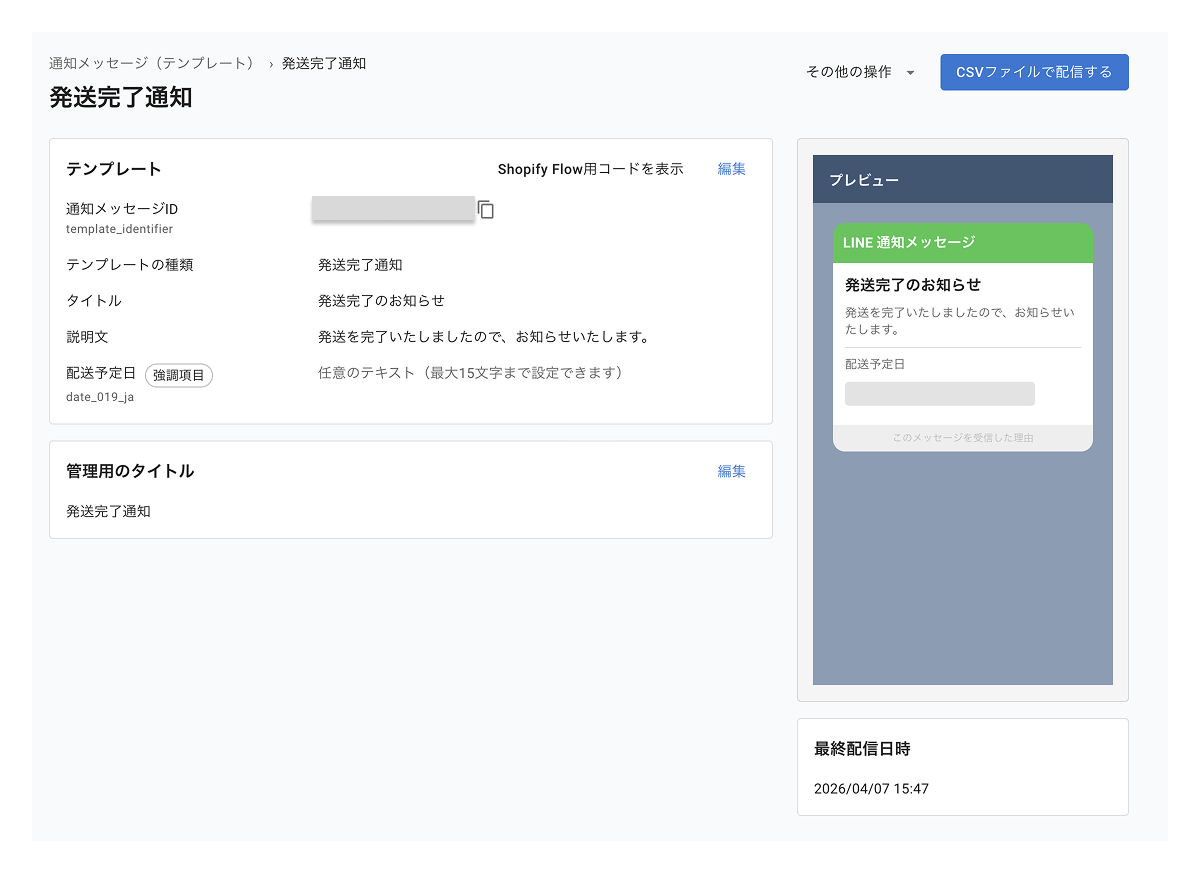Click the gray placeholder bar in preview
The height and width of the screenshot is (873, 1200).
940,394
